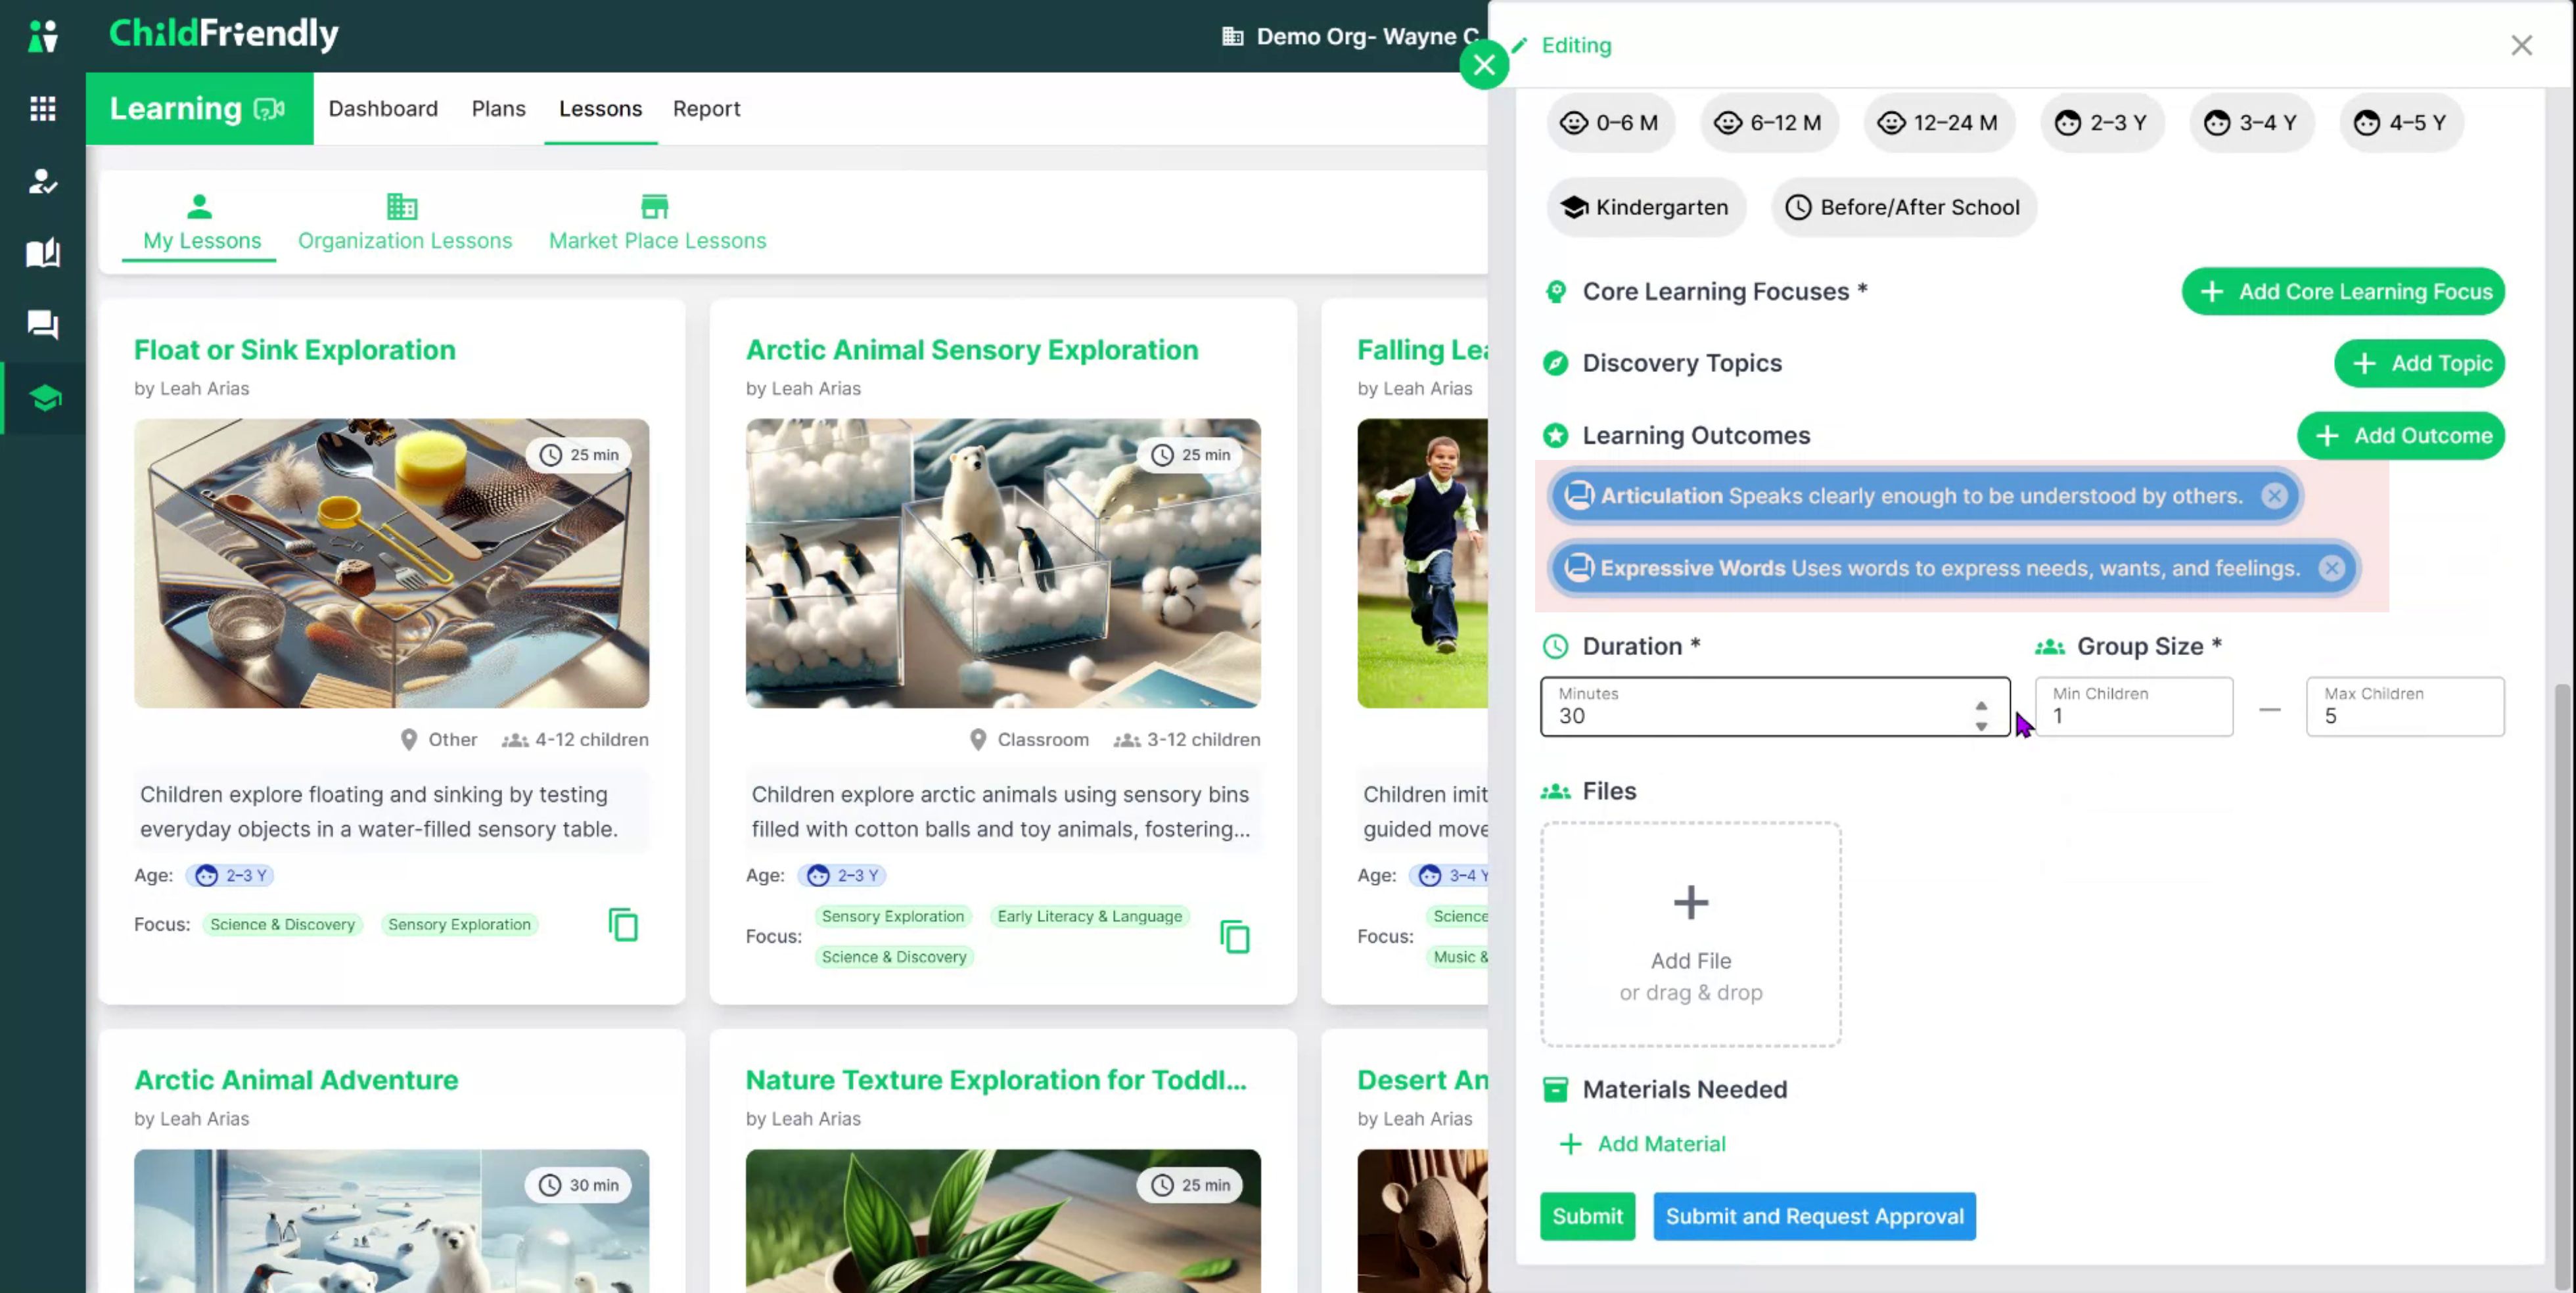Image resolution: width=2576 pixels, height=1293 pixels.
Task: Open the graduation cap Learning sidebar icon
Action: pyautogui.click(x=44, y=398)
